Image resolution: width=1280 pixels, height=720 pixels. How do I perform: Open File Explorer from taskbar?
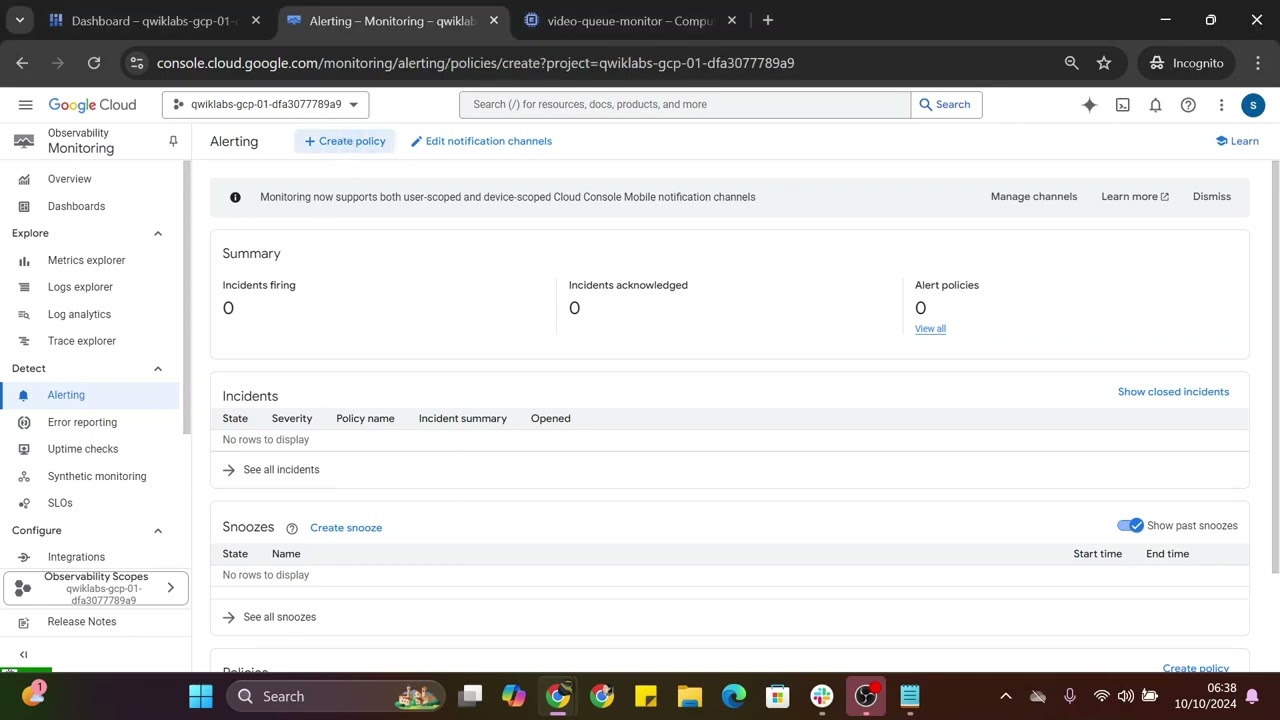tap(690, 696)
